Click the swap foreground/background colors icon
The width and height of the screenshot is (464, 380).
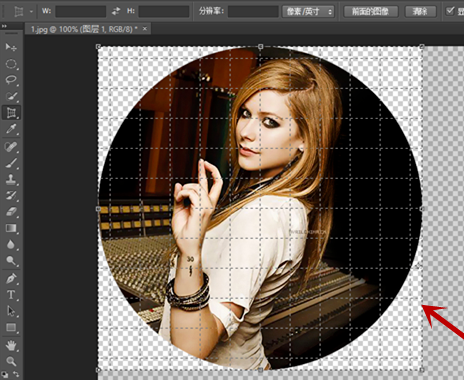pos(16,374)
